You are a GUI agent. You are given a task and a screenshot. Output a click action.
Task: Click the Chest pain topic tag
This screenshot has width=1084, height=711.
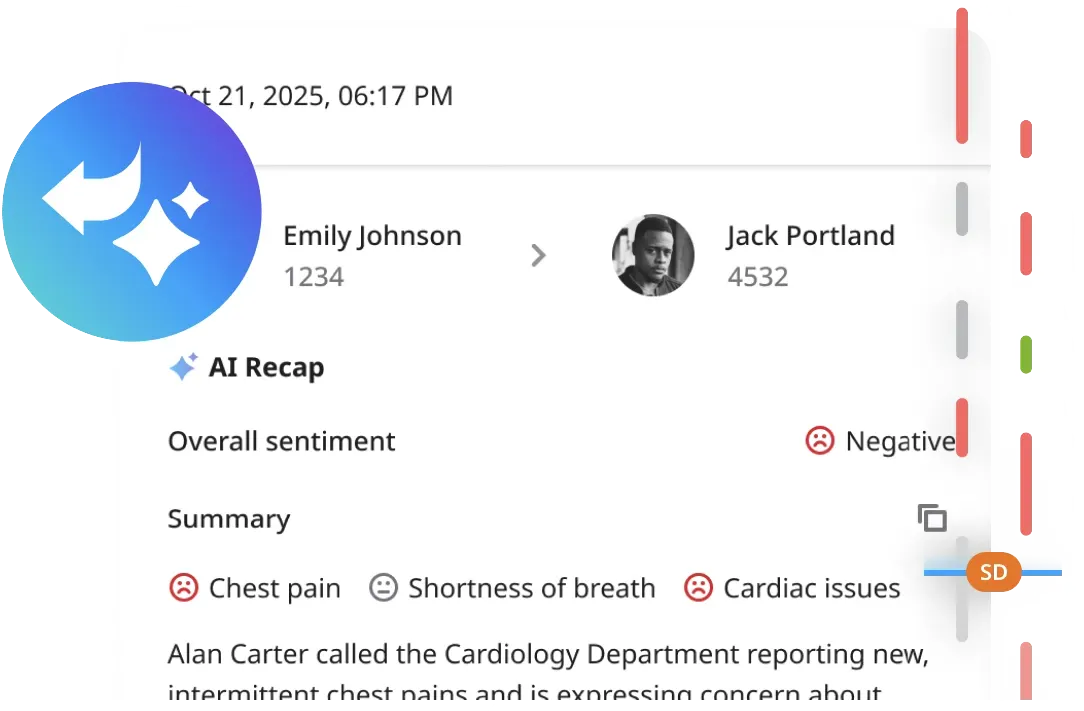pyautogui.click(x=255, y=588)
